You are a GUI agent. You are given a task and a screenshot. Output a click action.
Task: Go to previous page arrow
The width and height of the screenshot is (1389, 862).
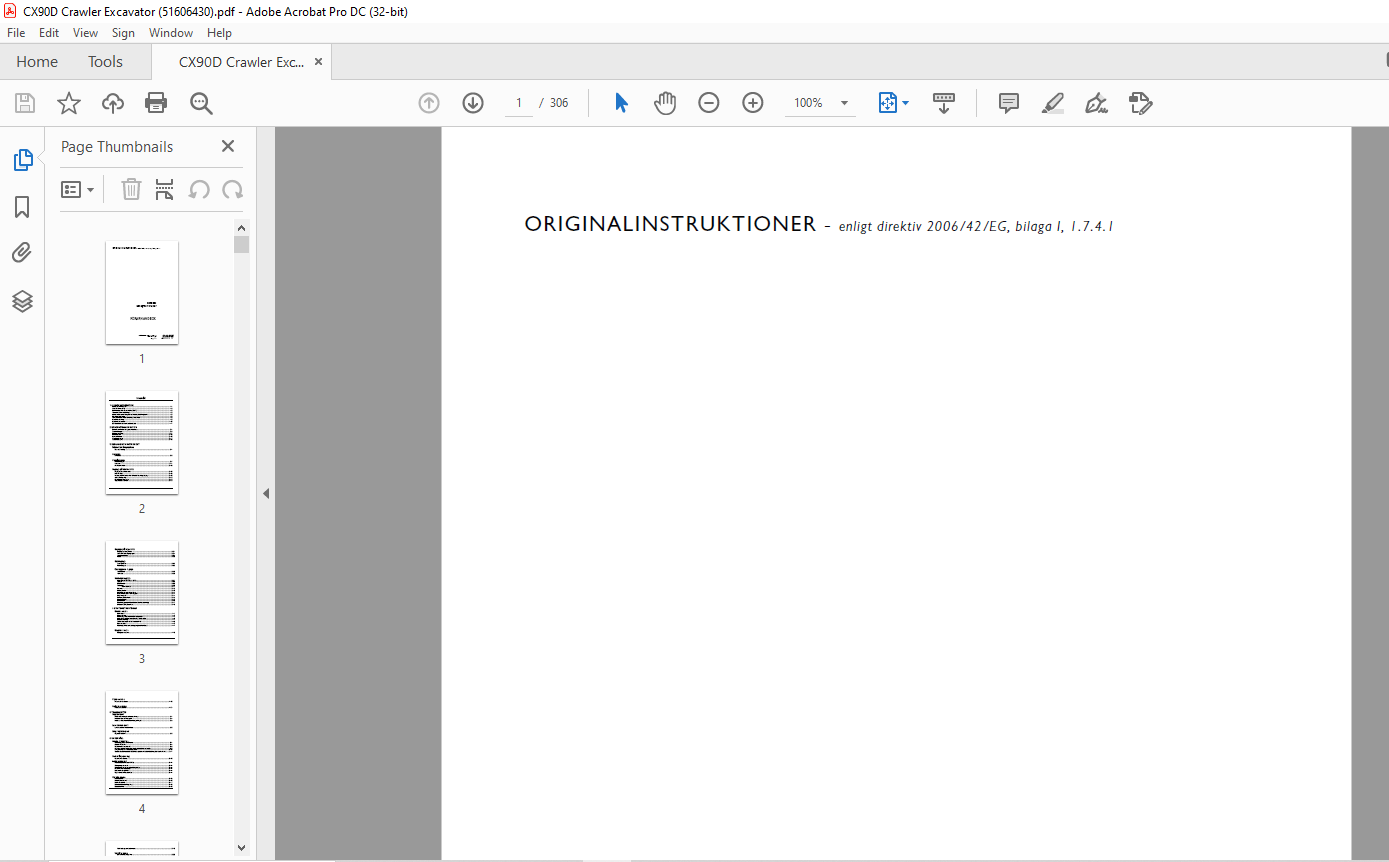click(x=429, y=103)
